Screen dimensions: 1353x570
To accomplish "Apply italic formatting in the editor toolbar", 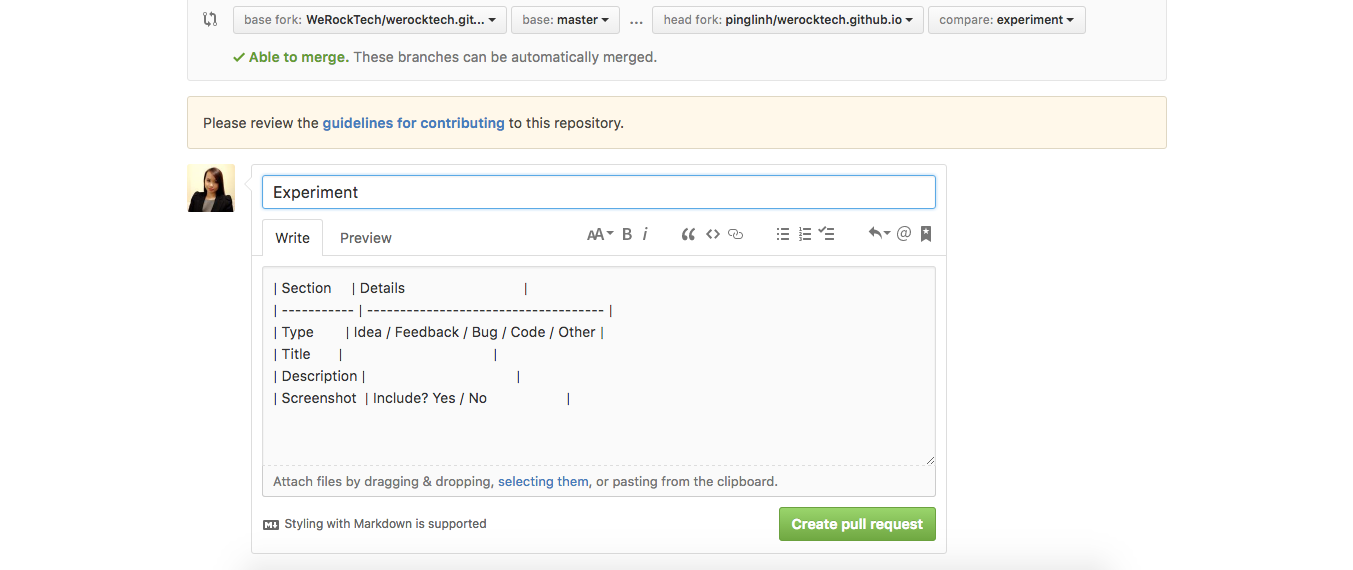I will [x=645, y=234].
